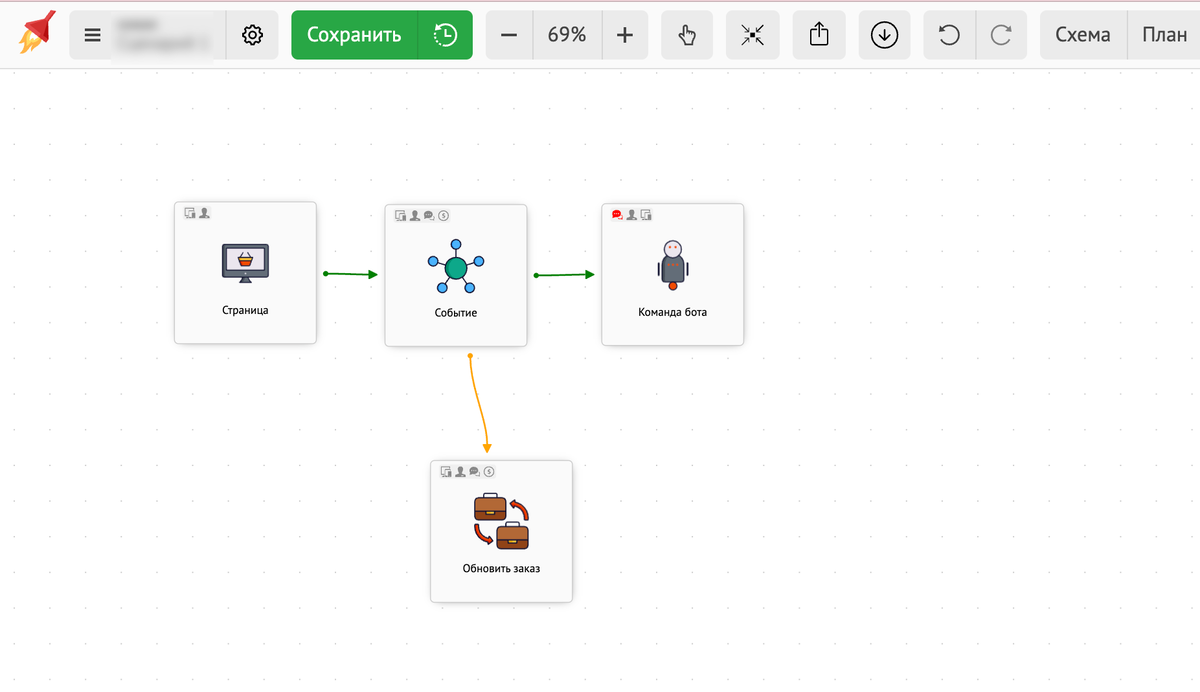The image size is (1200, 692).
Task: Select green arrow from Событие to Команда бота
Action: 565,274
